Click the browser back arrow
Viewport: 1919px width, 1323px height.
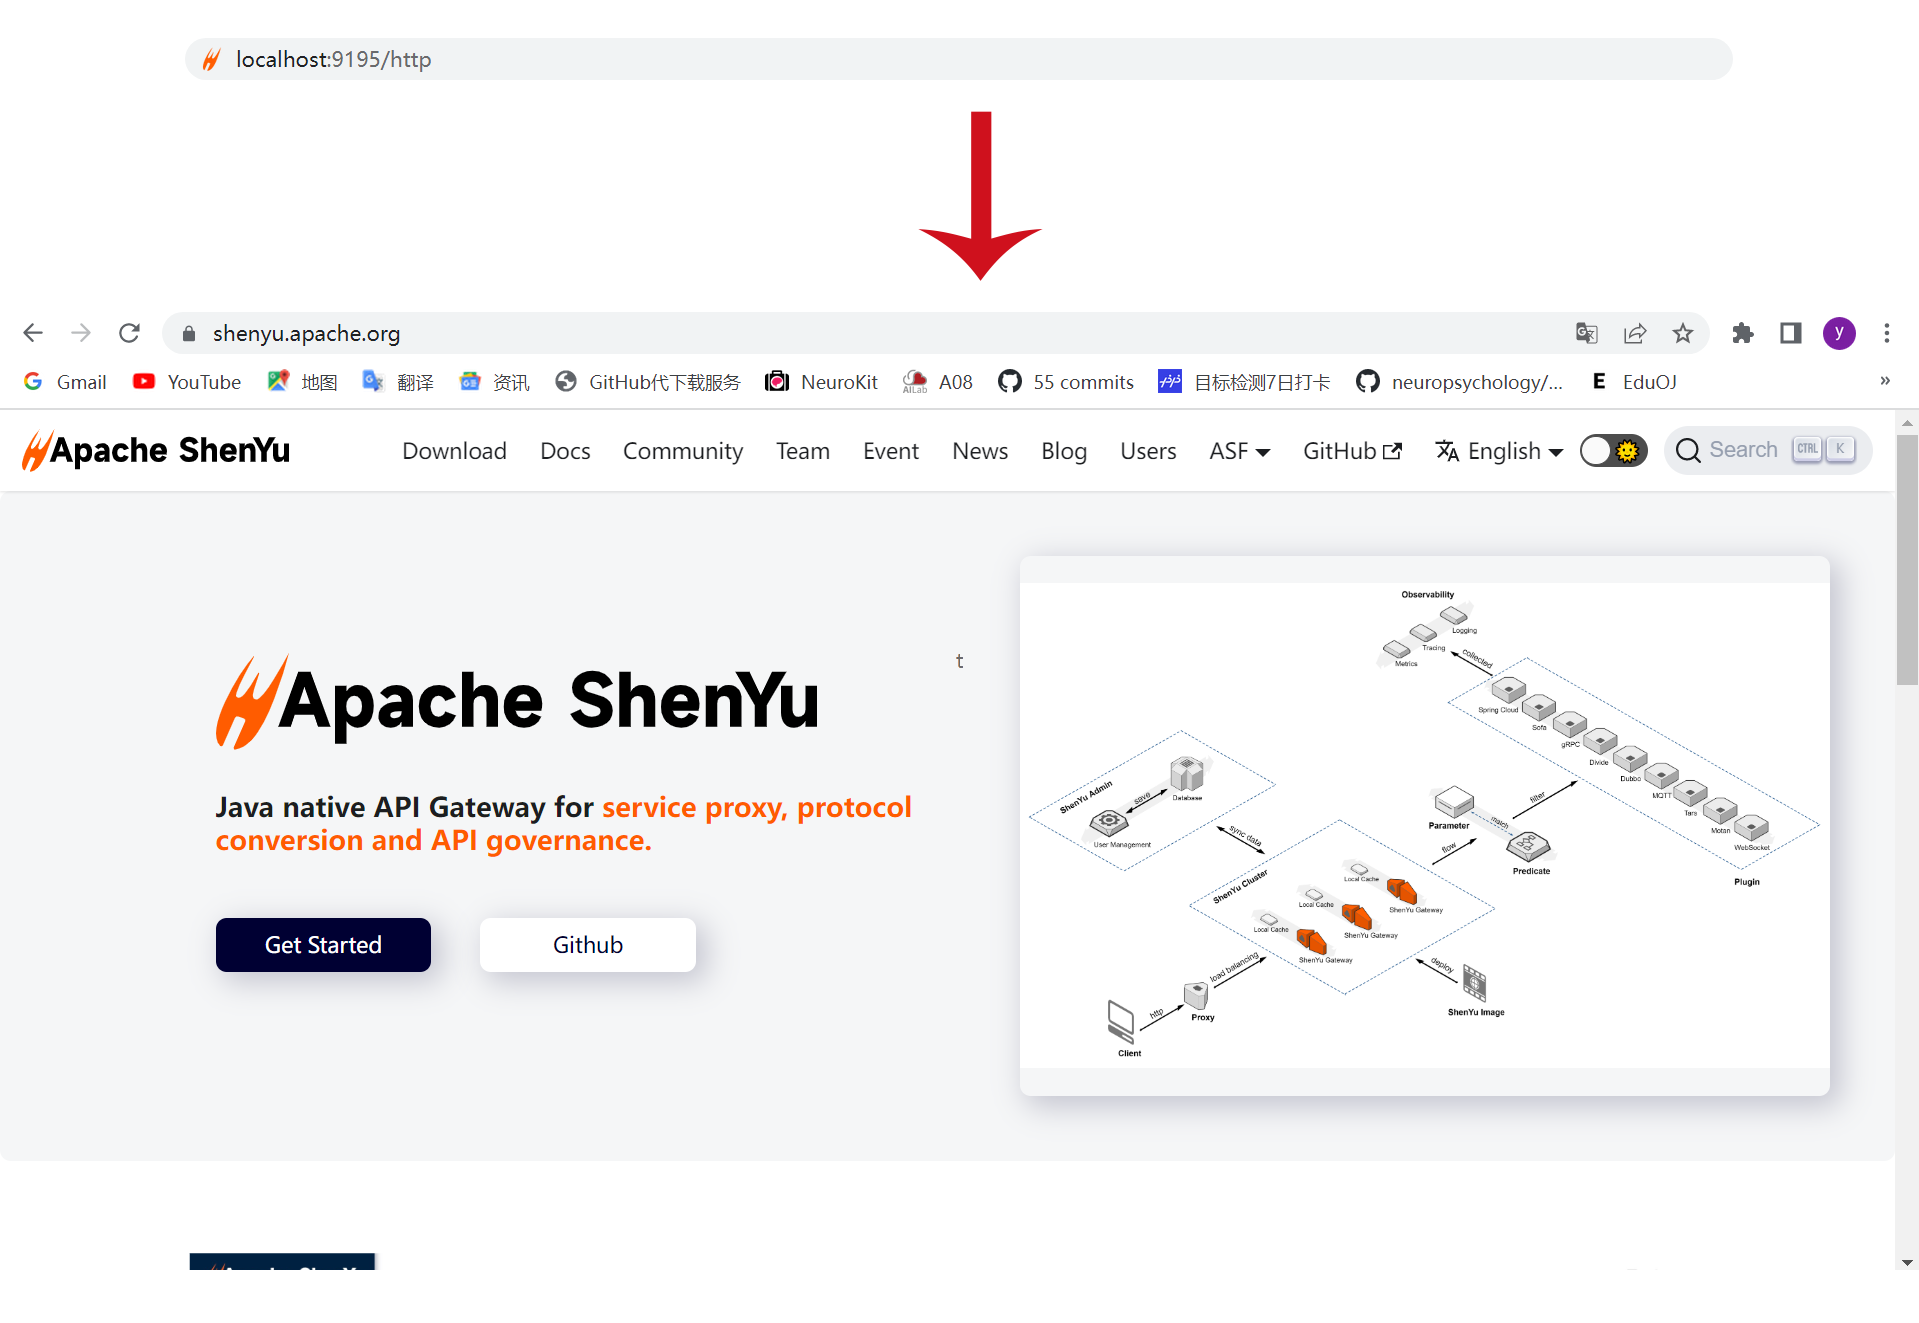[33, 333]
